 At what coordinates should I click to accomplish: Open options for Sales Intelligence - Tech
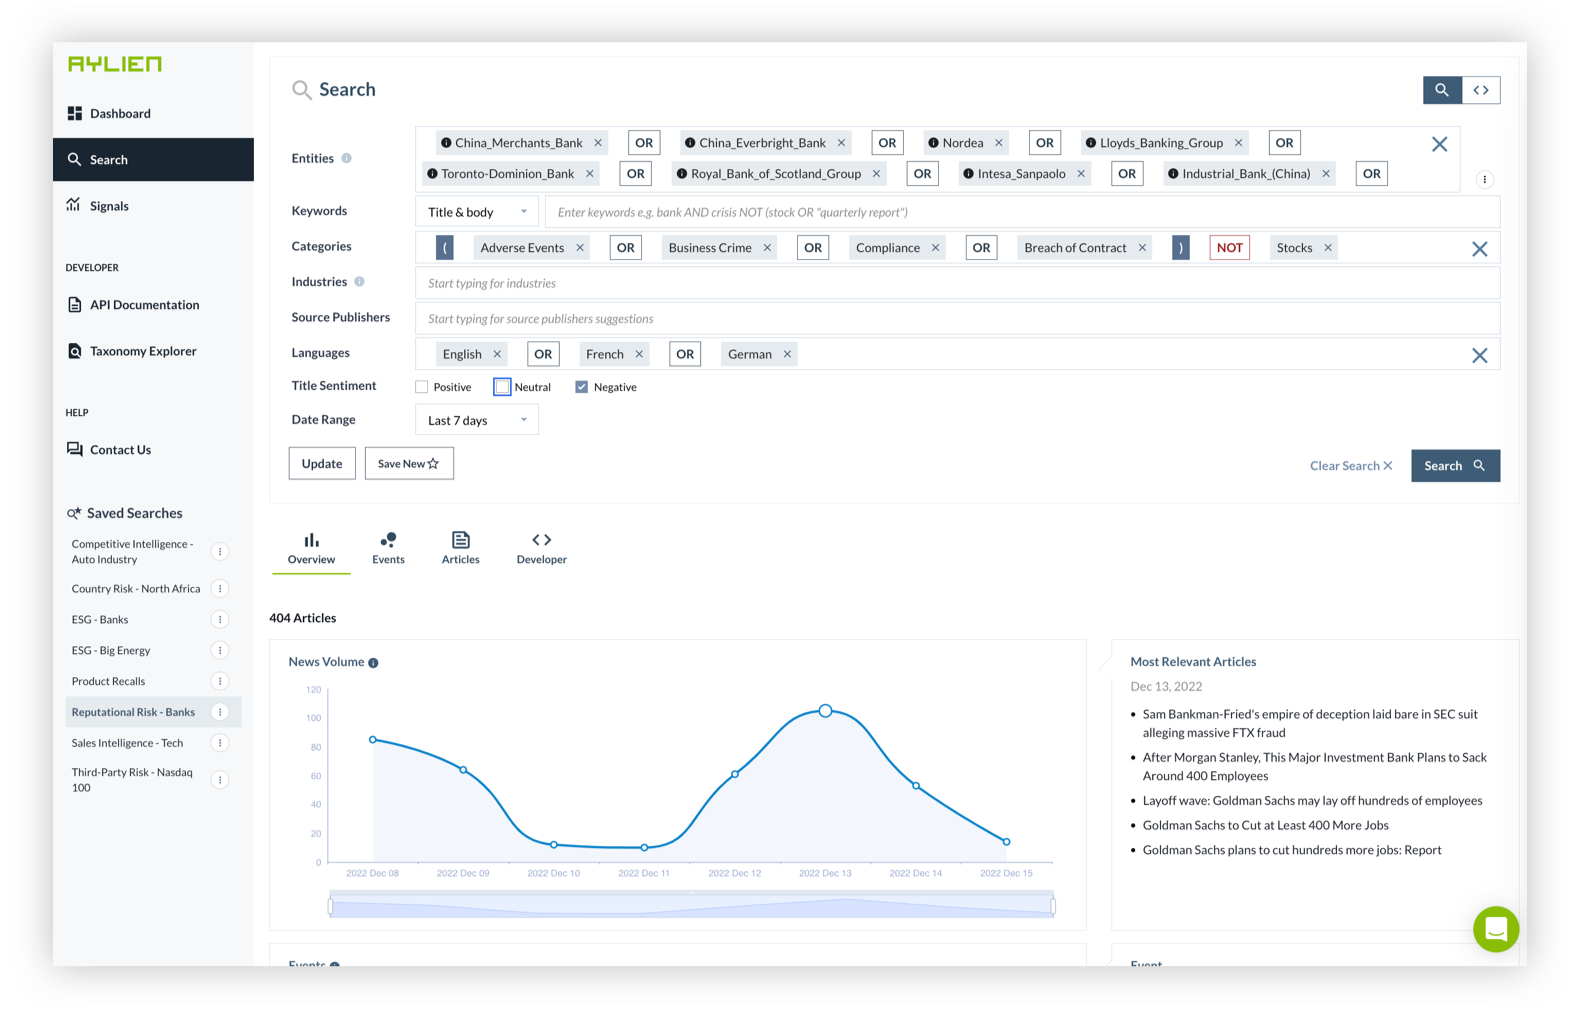tap(220, 743)
